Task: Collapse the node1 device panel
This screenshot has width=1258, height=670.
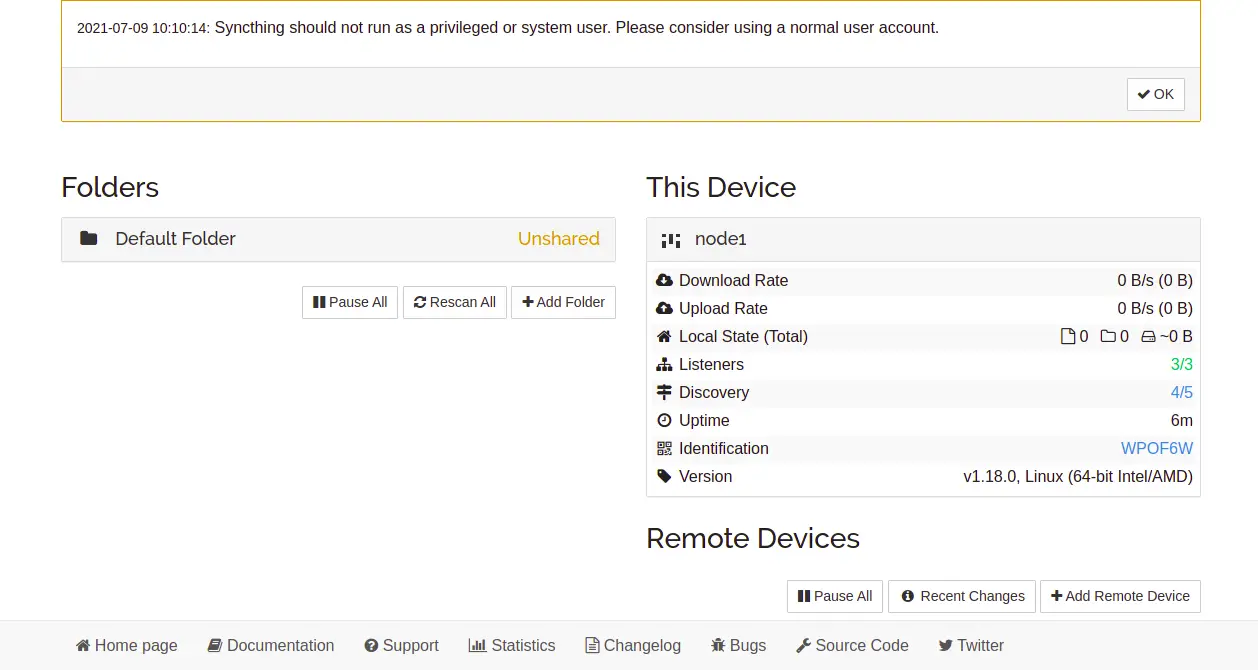Action: click(x=923, y=240)
